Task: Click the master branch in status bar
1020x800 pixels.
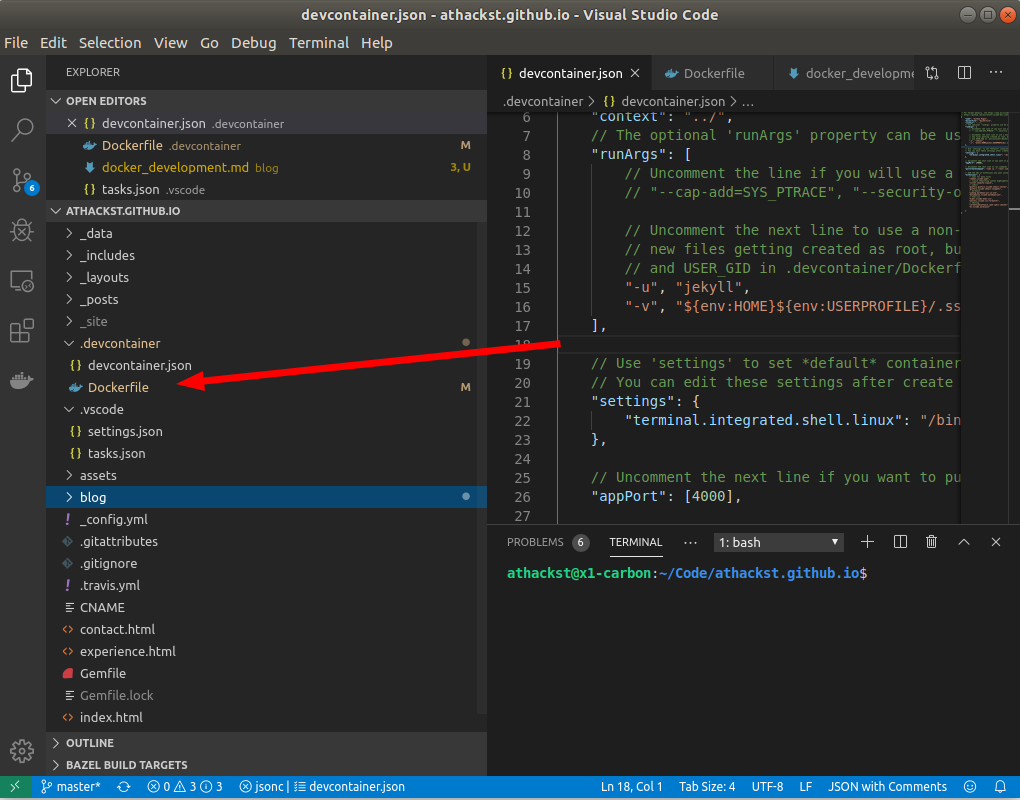Action: click(x=70, y=787)
